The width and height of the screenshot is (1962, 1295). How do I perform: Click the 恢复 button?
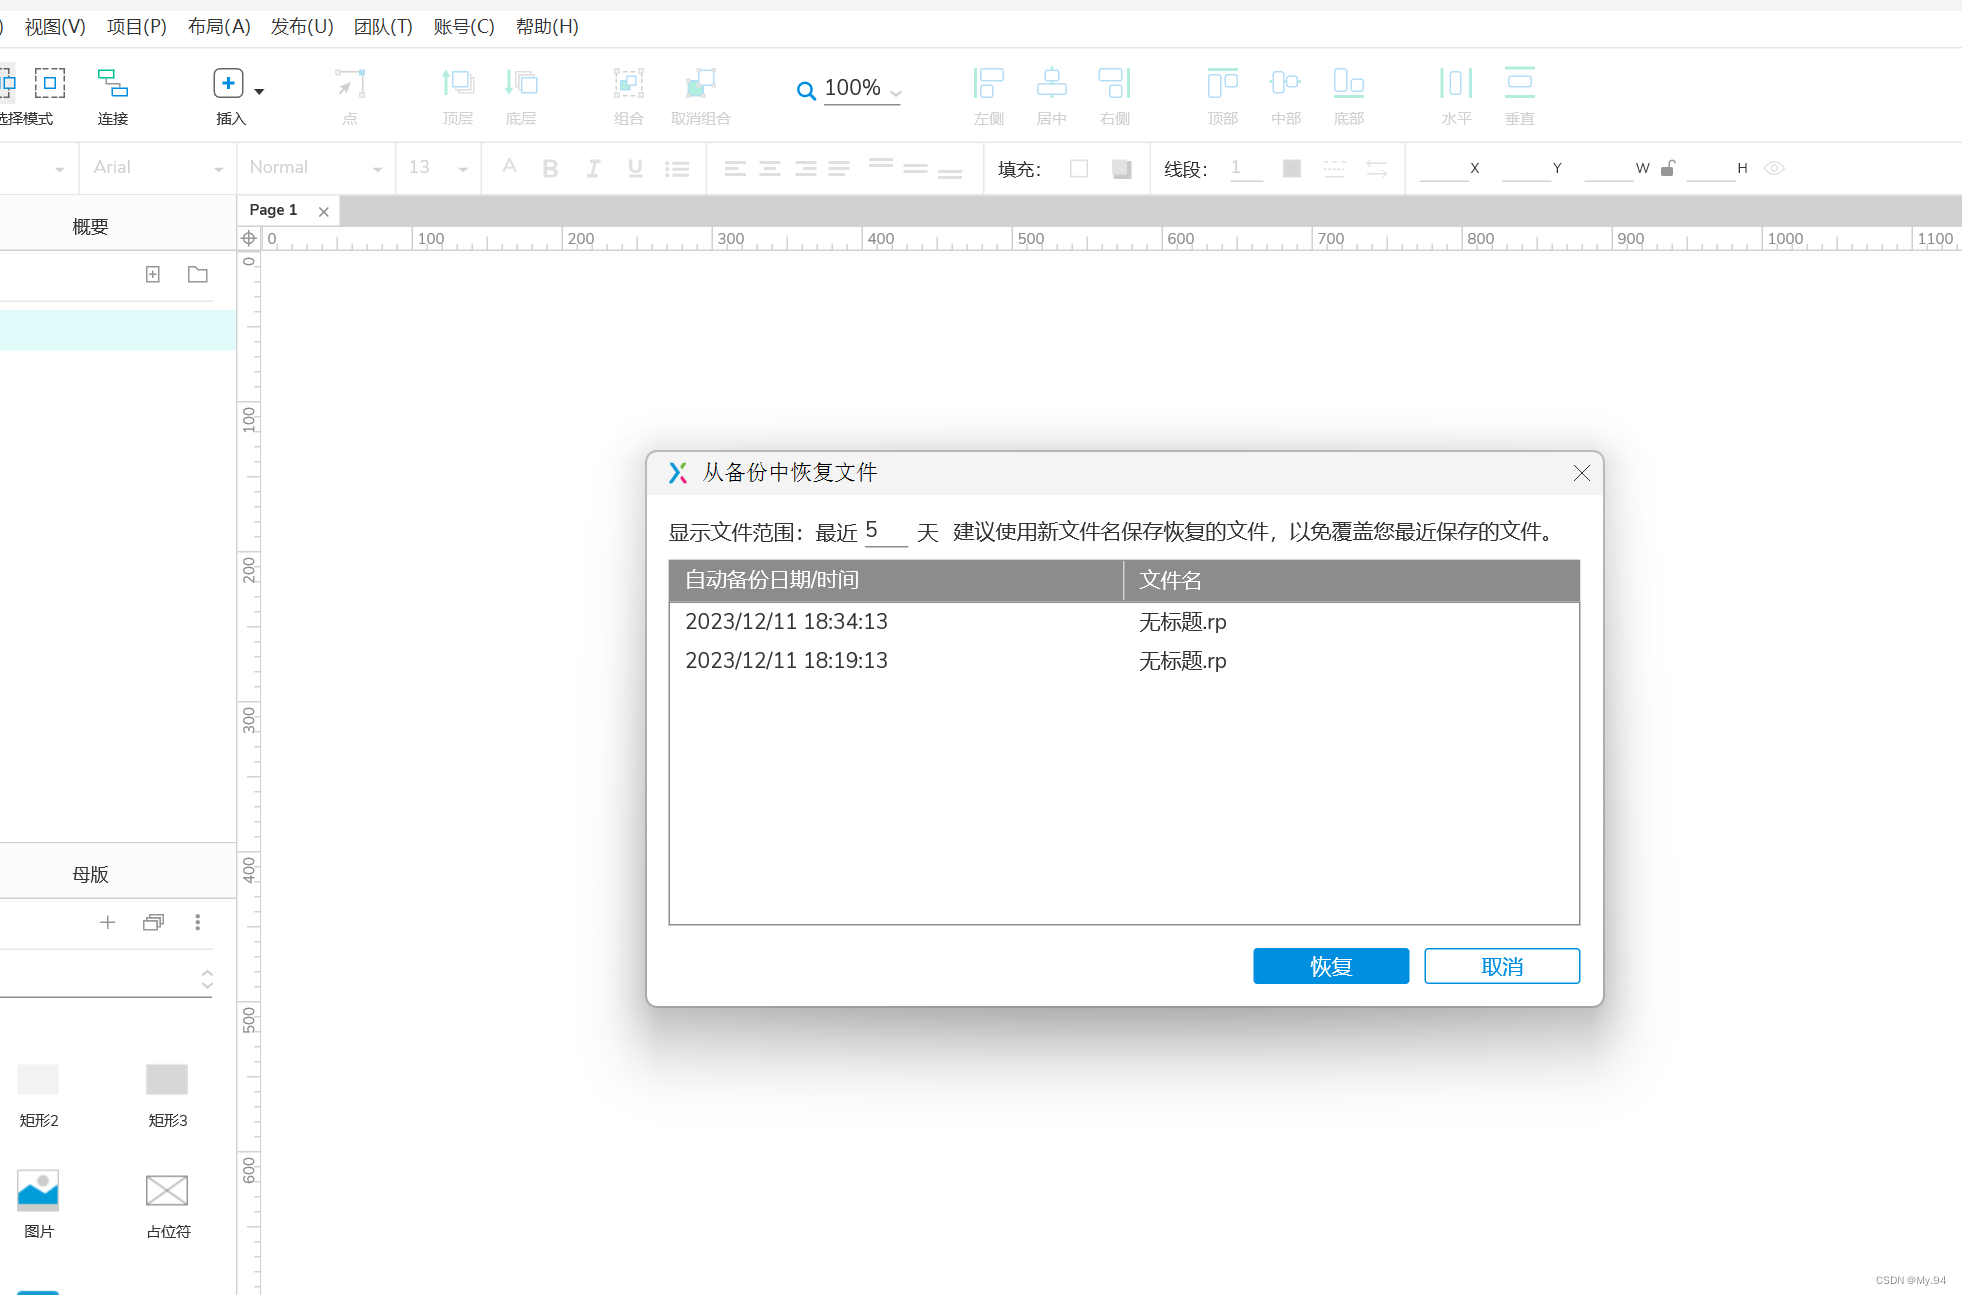click(x=1330, y=966)
